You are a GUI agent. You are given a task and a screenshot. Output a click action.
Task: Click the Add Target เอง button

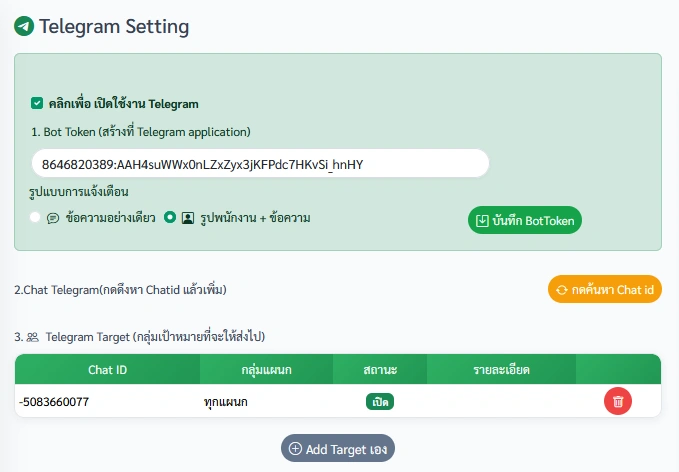click(338, 449)
